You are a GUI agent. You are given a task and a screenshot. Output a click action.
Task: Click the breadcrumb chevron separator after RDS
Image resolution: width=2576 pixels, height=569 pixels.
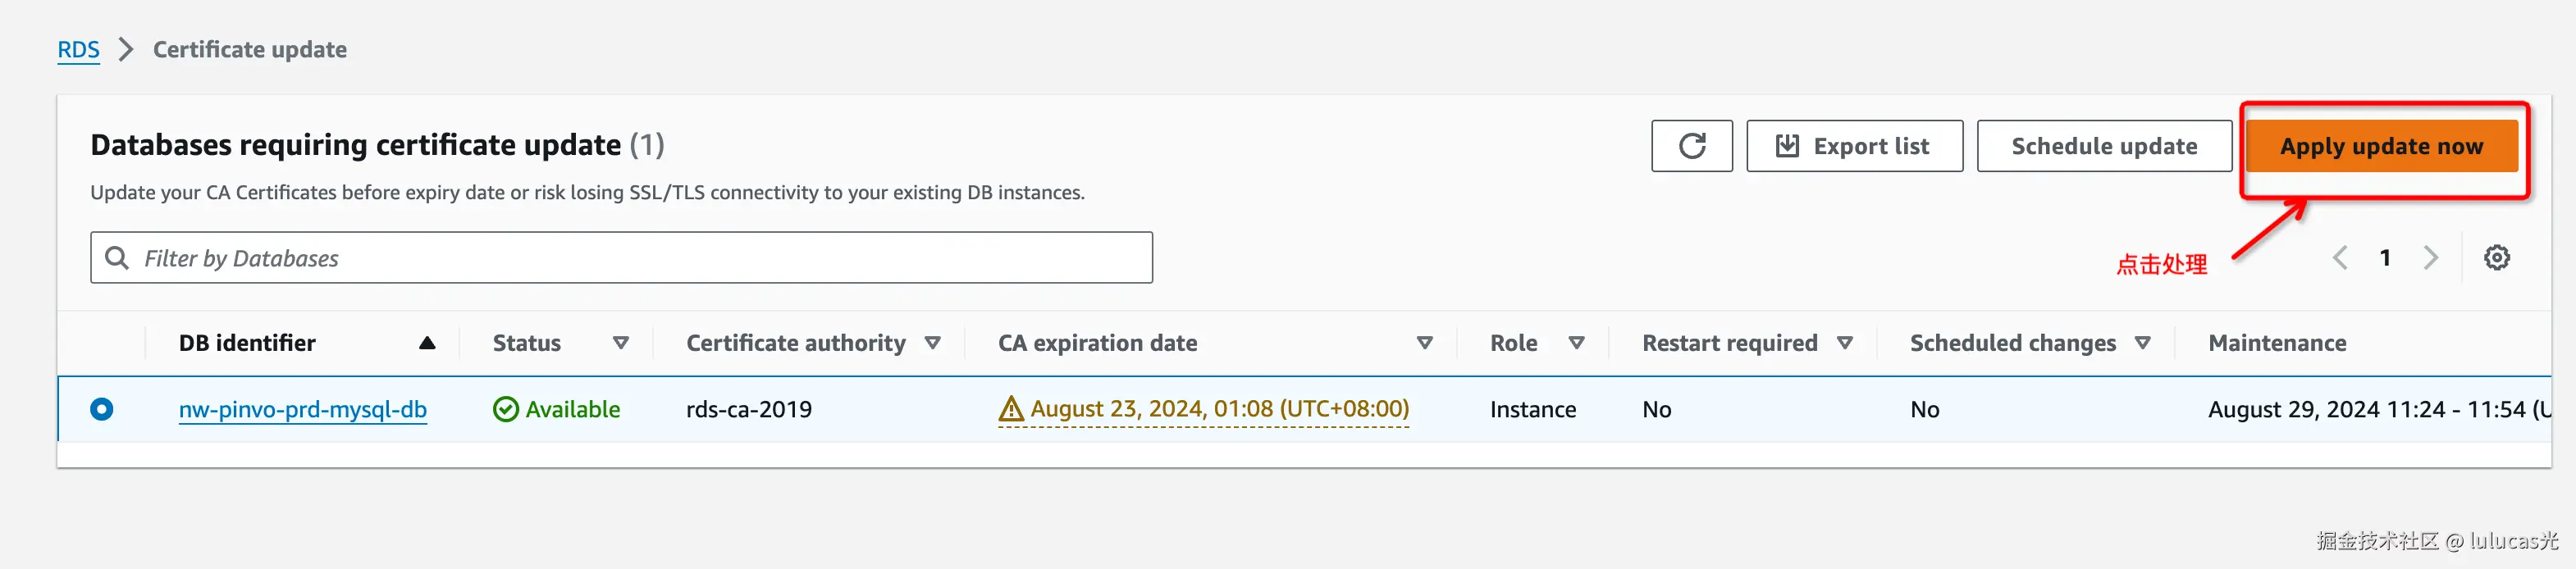pyautogui.click(x=126, y=49)
